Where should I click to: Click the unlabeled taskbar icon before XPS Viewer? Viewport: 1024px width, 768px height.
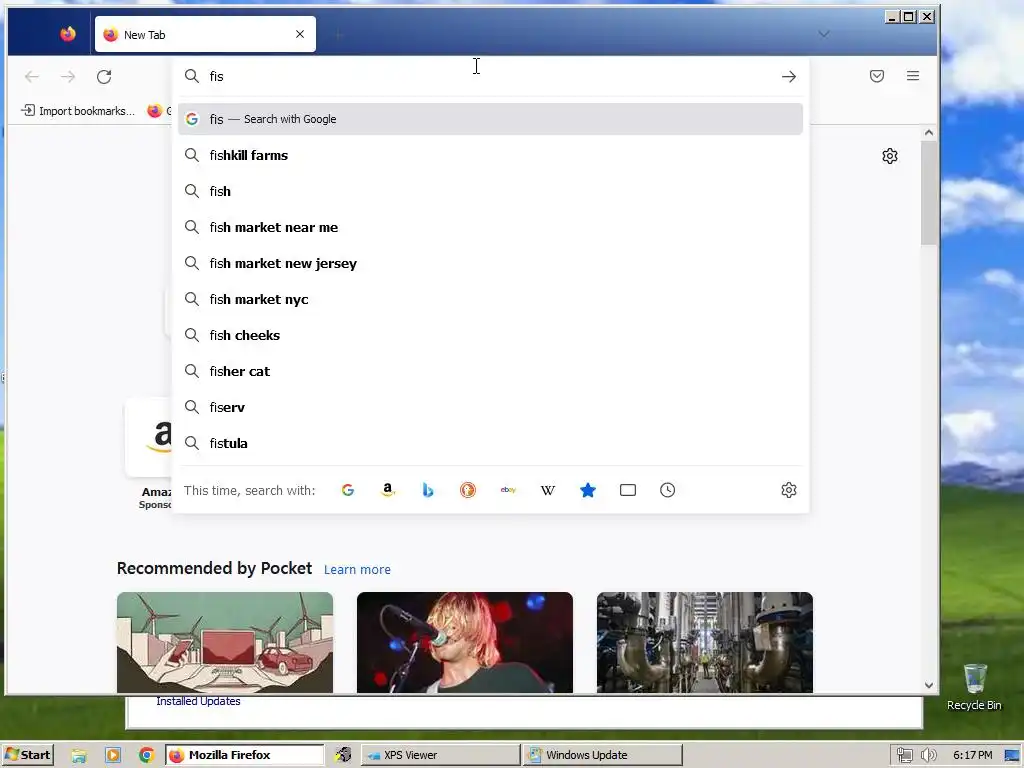(343, 755)
